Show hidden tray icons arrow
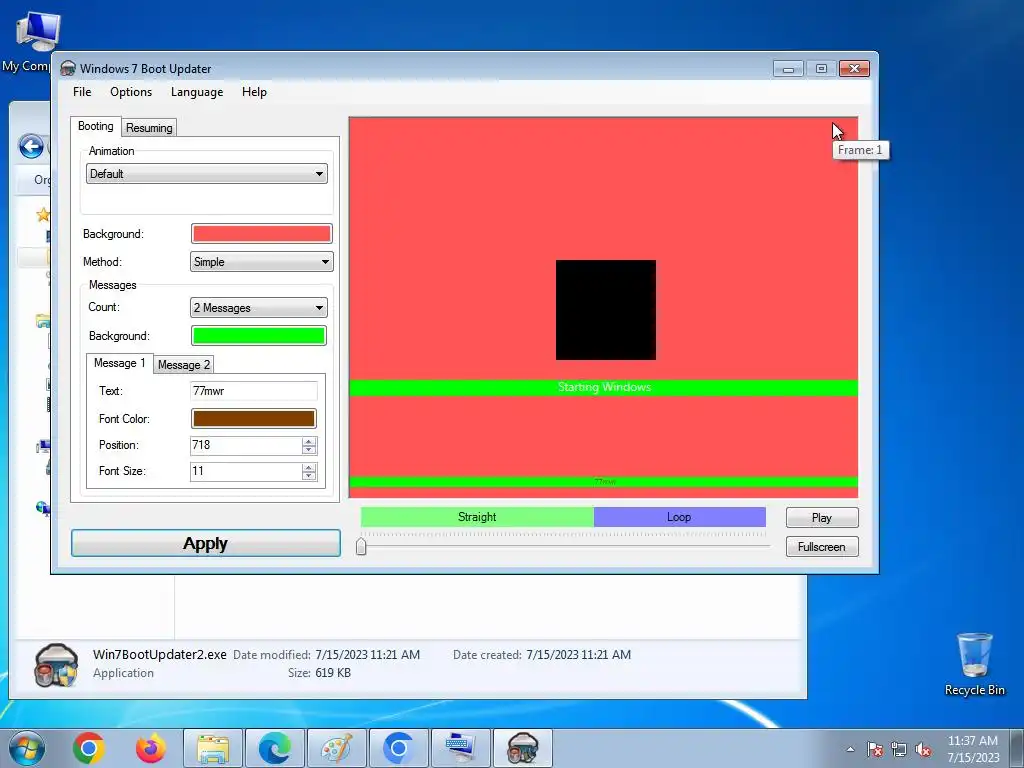Viewport: 1024px width, 768px height. pos(850,749)
